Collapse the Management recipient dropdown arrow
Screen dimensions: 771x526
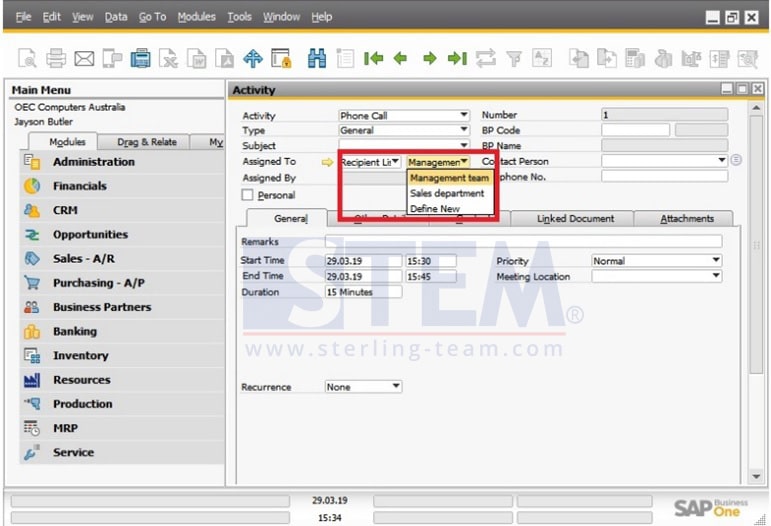[464, 161]
